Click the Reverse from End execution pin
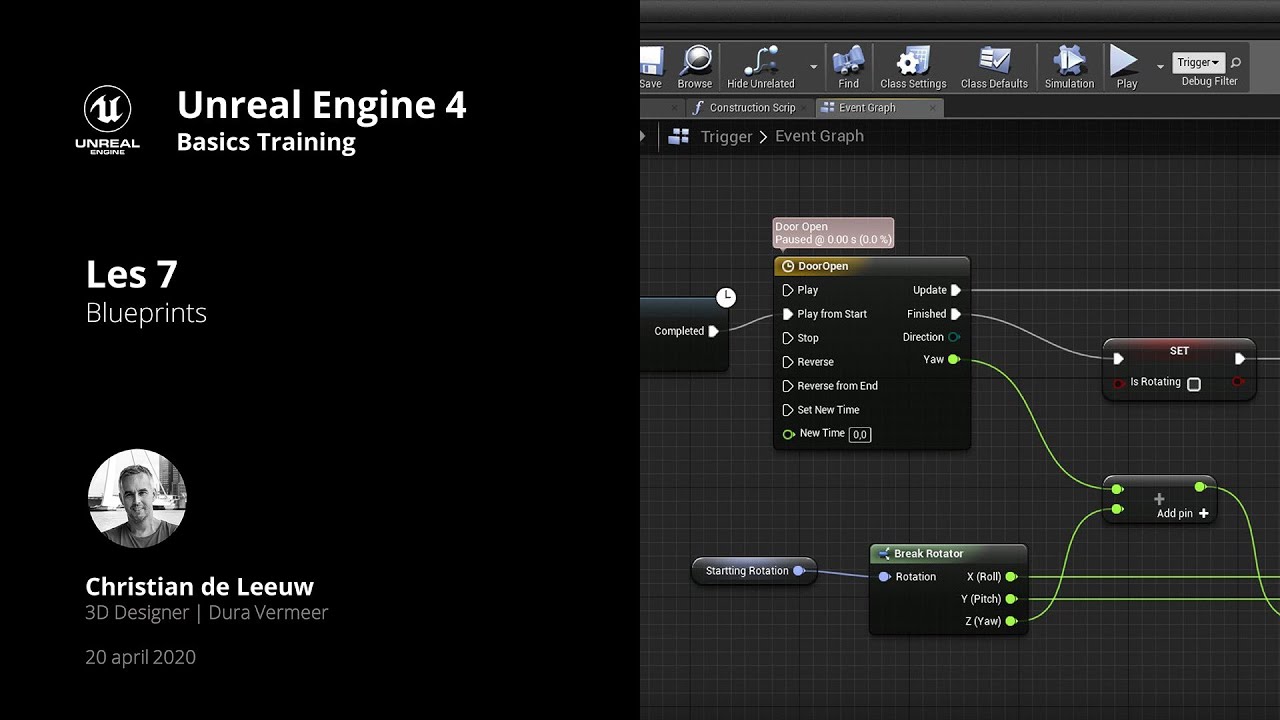 [x=788, y=386]
